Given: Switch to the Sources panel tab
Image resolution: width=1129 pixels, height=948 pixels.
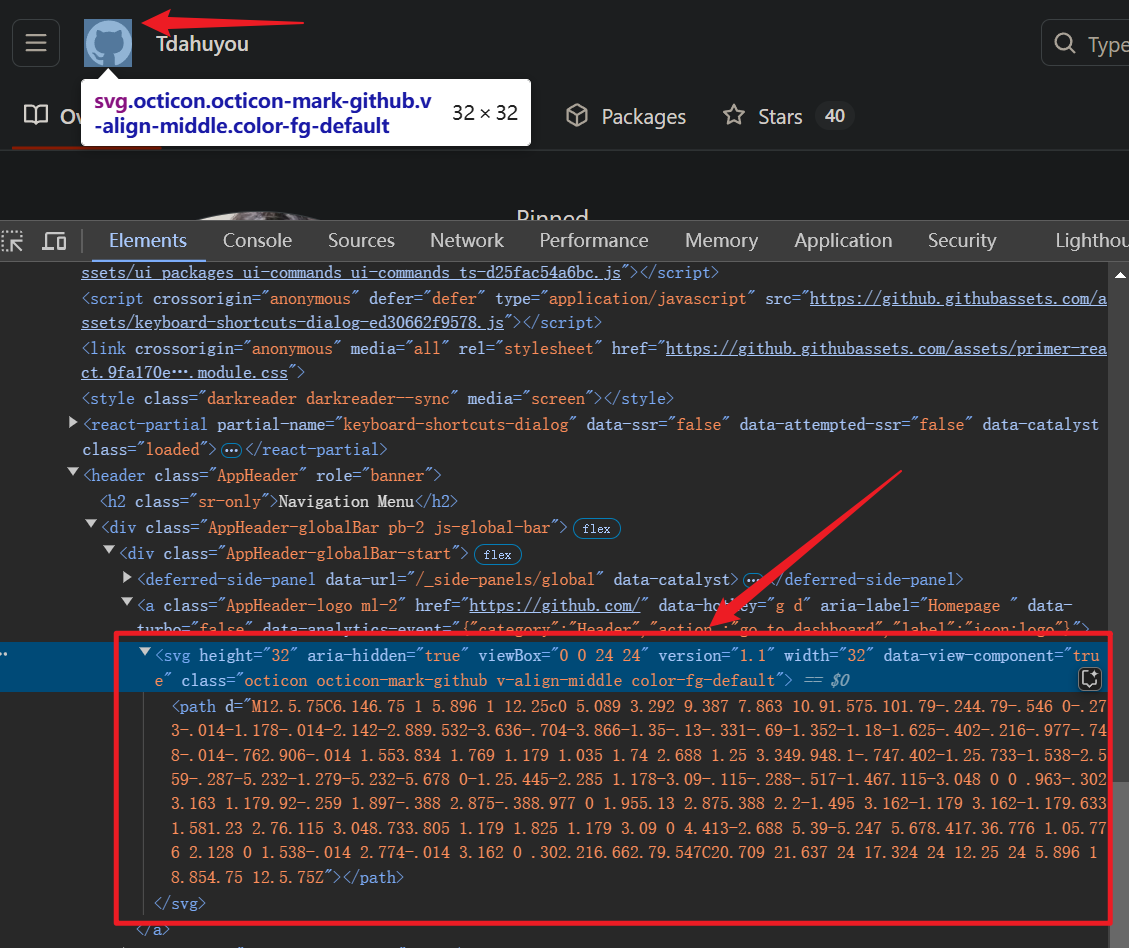Looking at the screenshot, I should pos(361,240).
